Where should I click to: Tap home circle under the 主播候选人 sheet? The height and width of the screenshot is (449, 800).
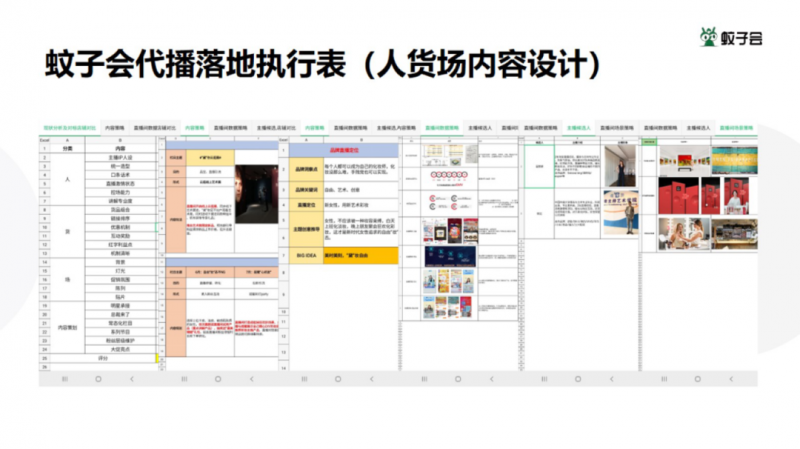[578, 379]
